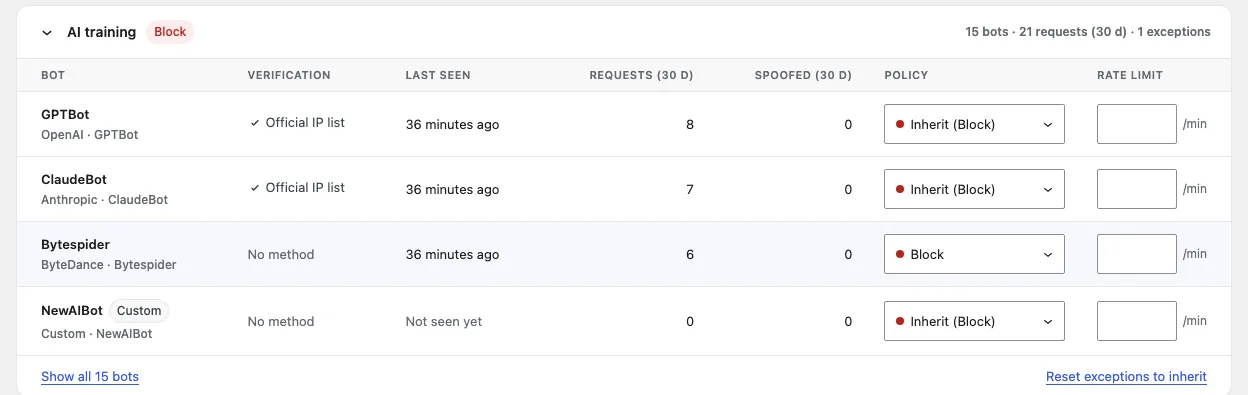The width and height of the screenshot is (1248, 395).
Task: Open GPTBot policy dropdown
Action: [x=974, y=124]
